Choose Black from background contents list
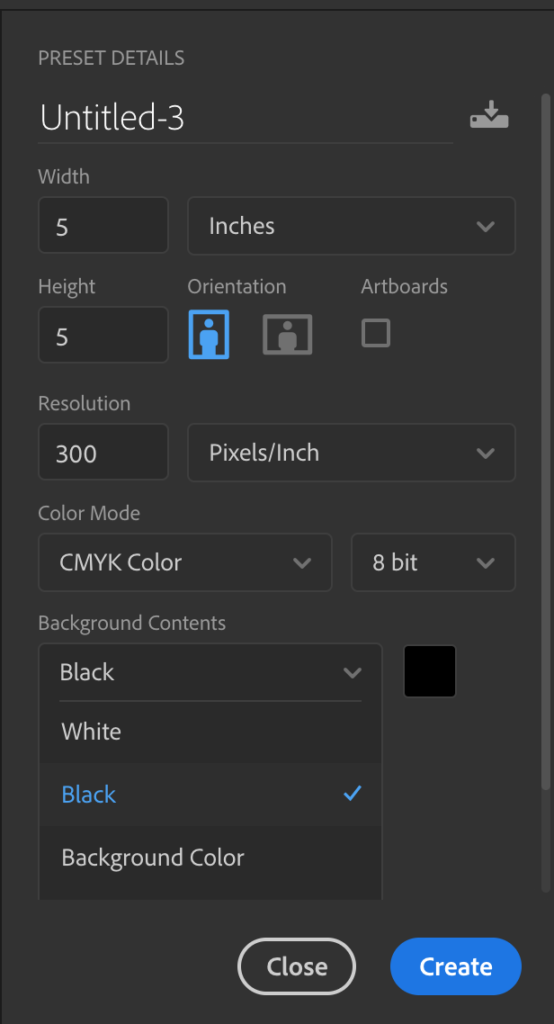The width and height of the screenshot is (554, 1024). 210,794
